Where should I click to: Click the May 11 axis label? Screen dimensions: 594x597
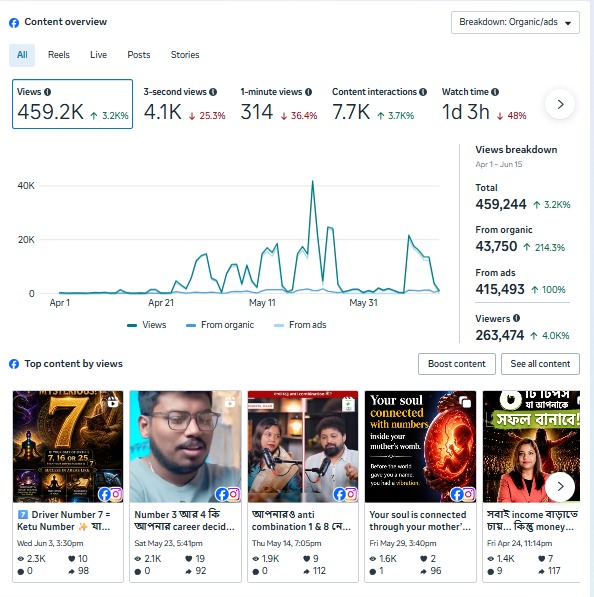click(262, 303)
